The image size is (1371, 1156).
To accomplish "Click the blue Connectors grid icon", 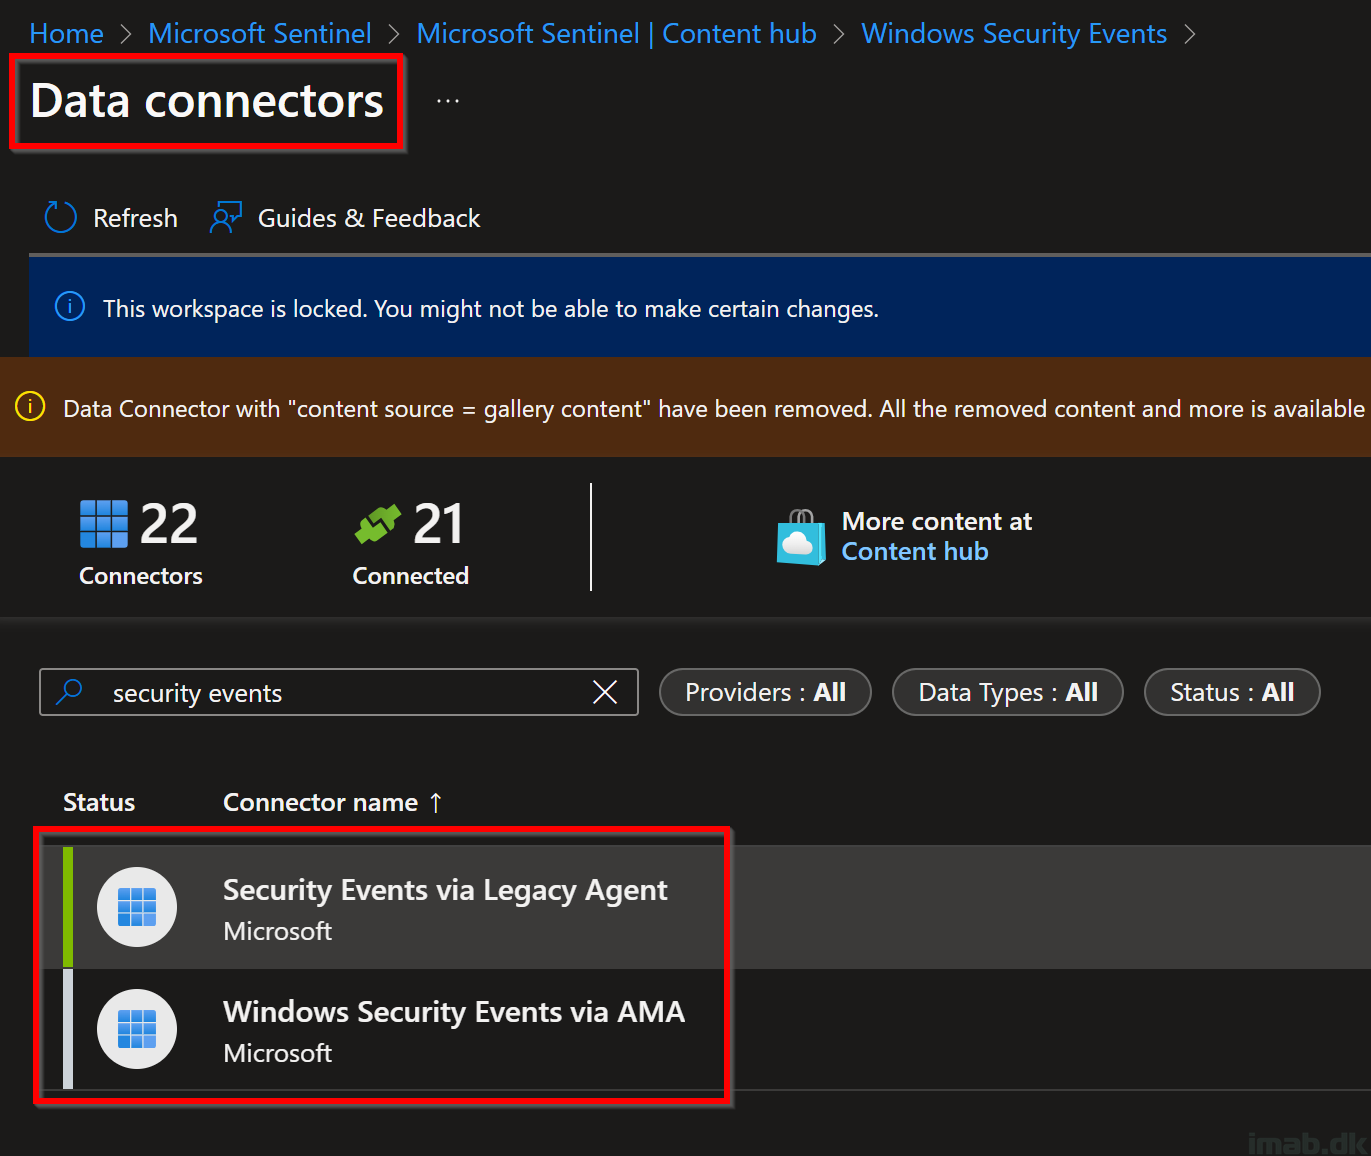I will point(104,524).
